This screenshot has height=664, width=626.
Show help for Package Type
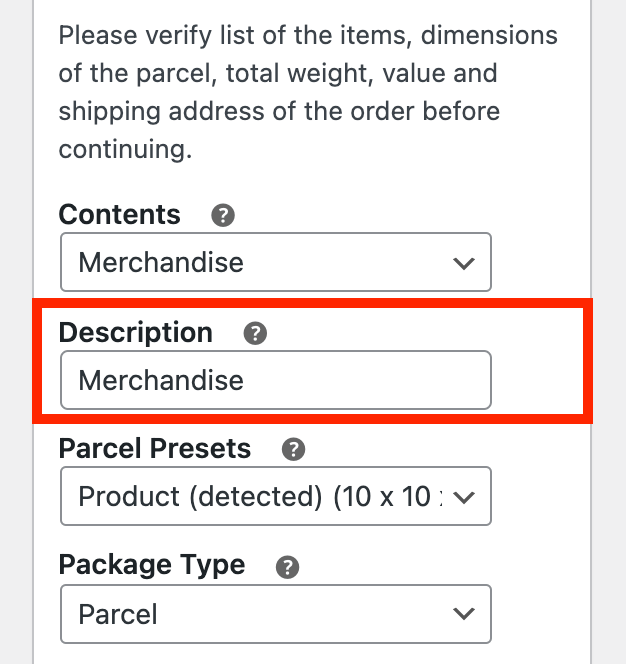[287, 567]
